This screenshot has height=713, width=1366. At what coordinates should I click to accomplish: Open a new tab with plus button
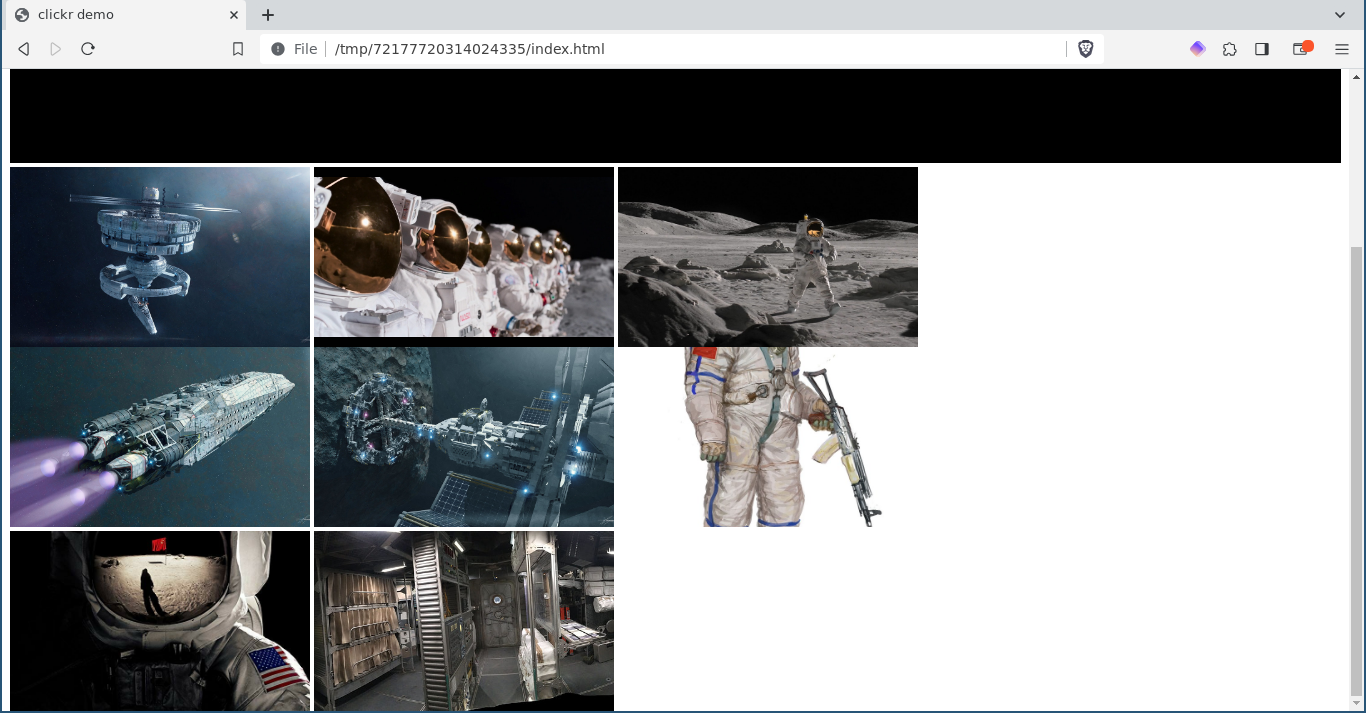tap(268, 15)
